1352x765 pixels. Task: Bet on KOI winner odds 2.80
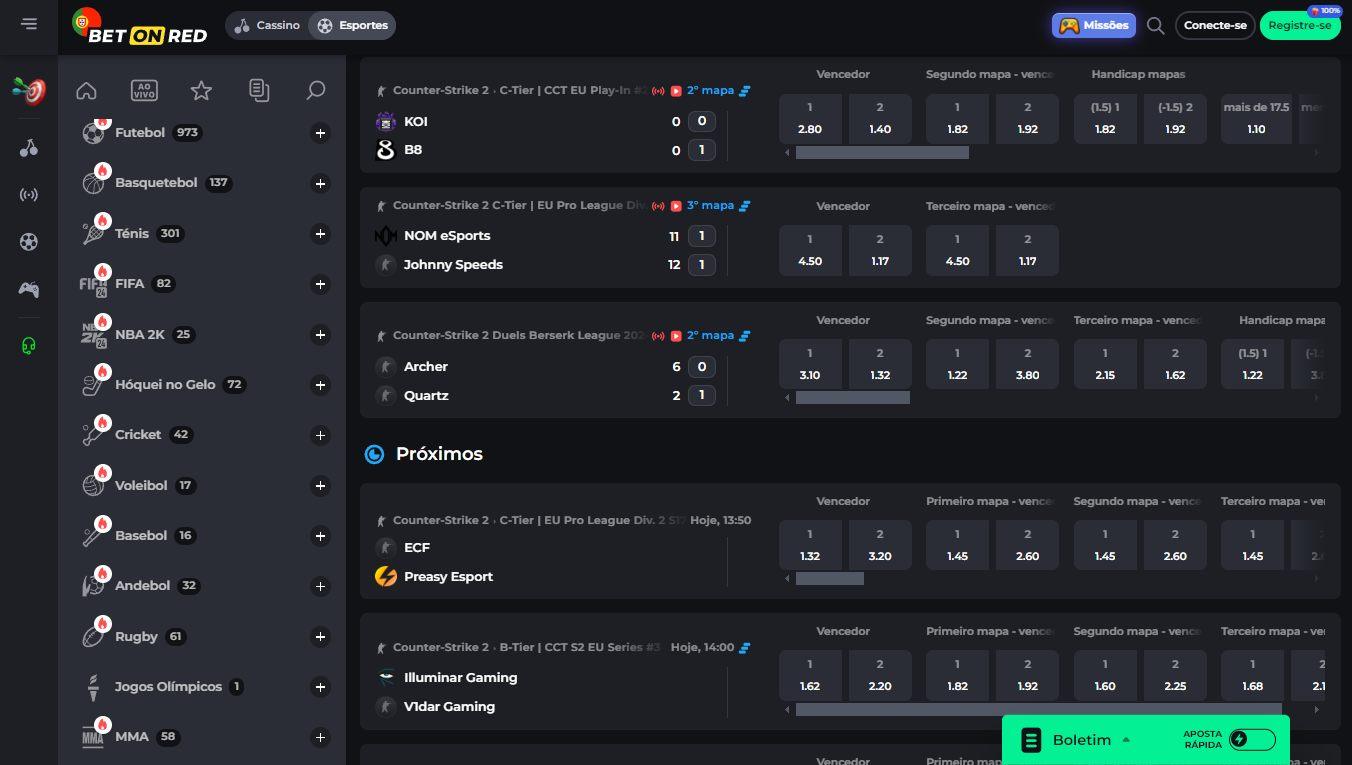[x=810, y=119]
